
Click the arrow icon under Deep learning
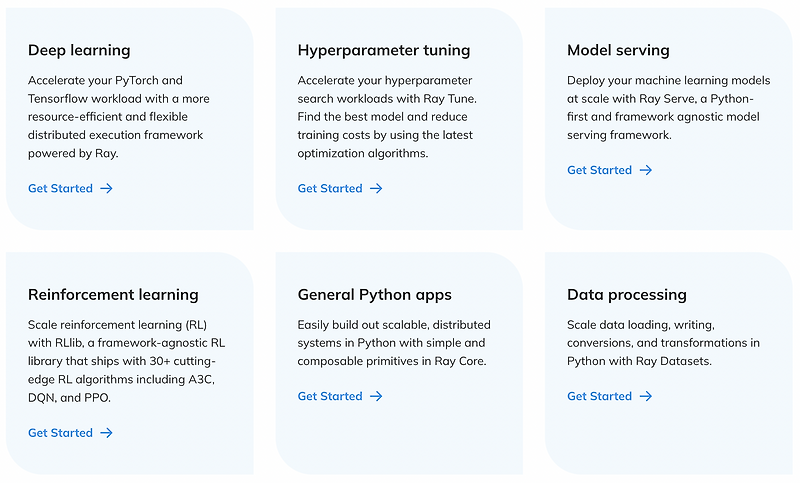click(106, 188)
